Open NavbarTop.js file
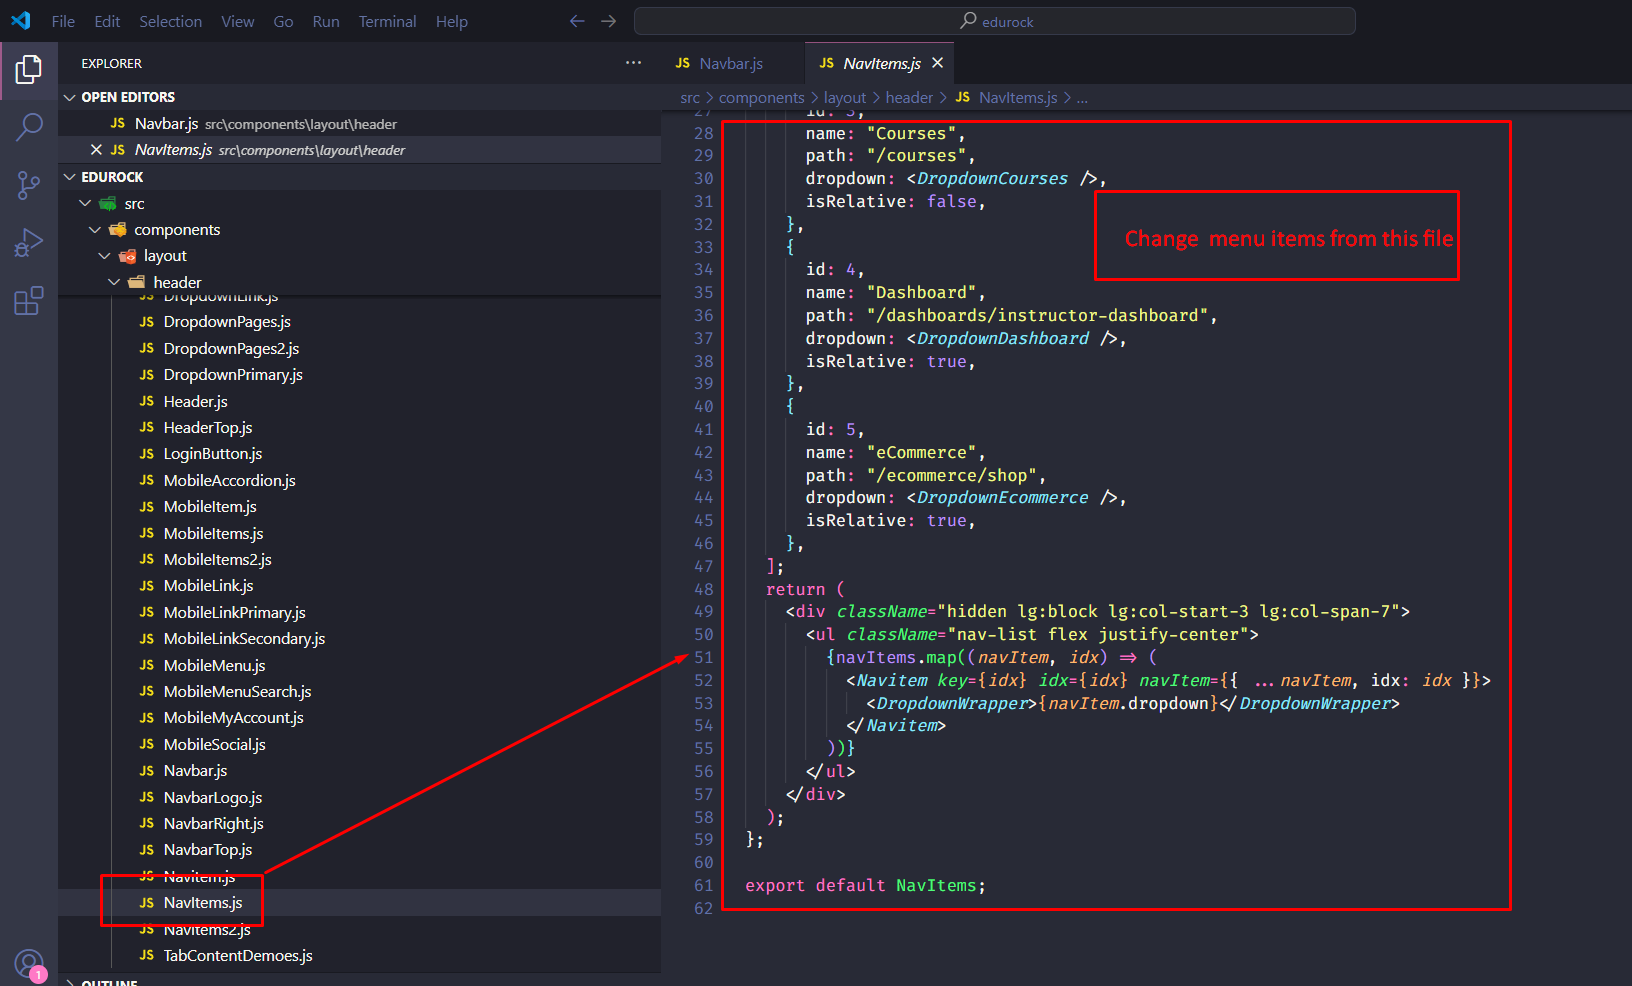 click(x=359, y=850)
